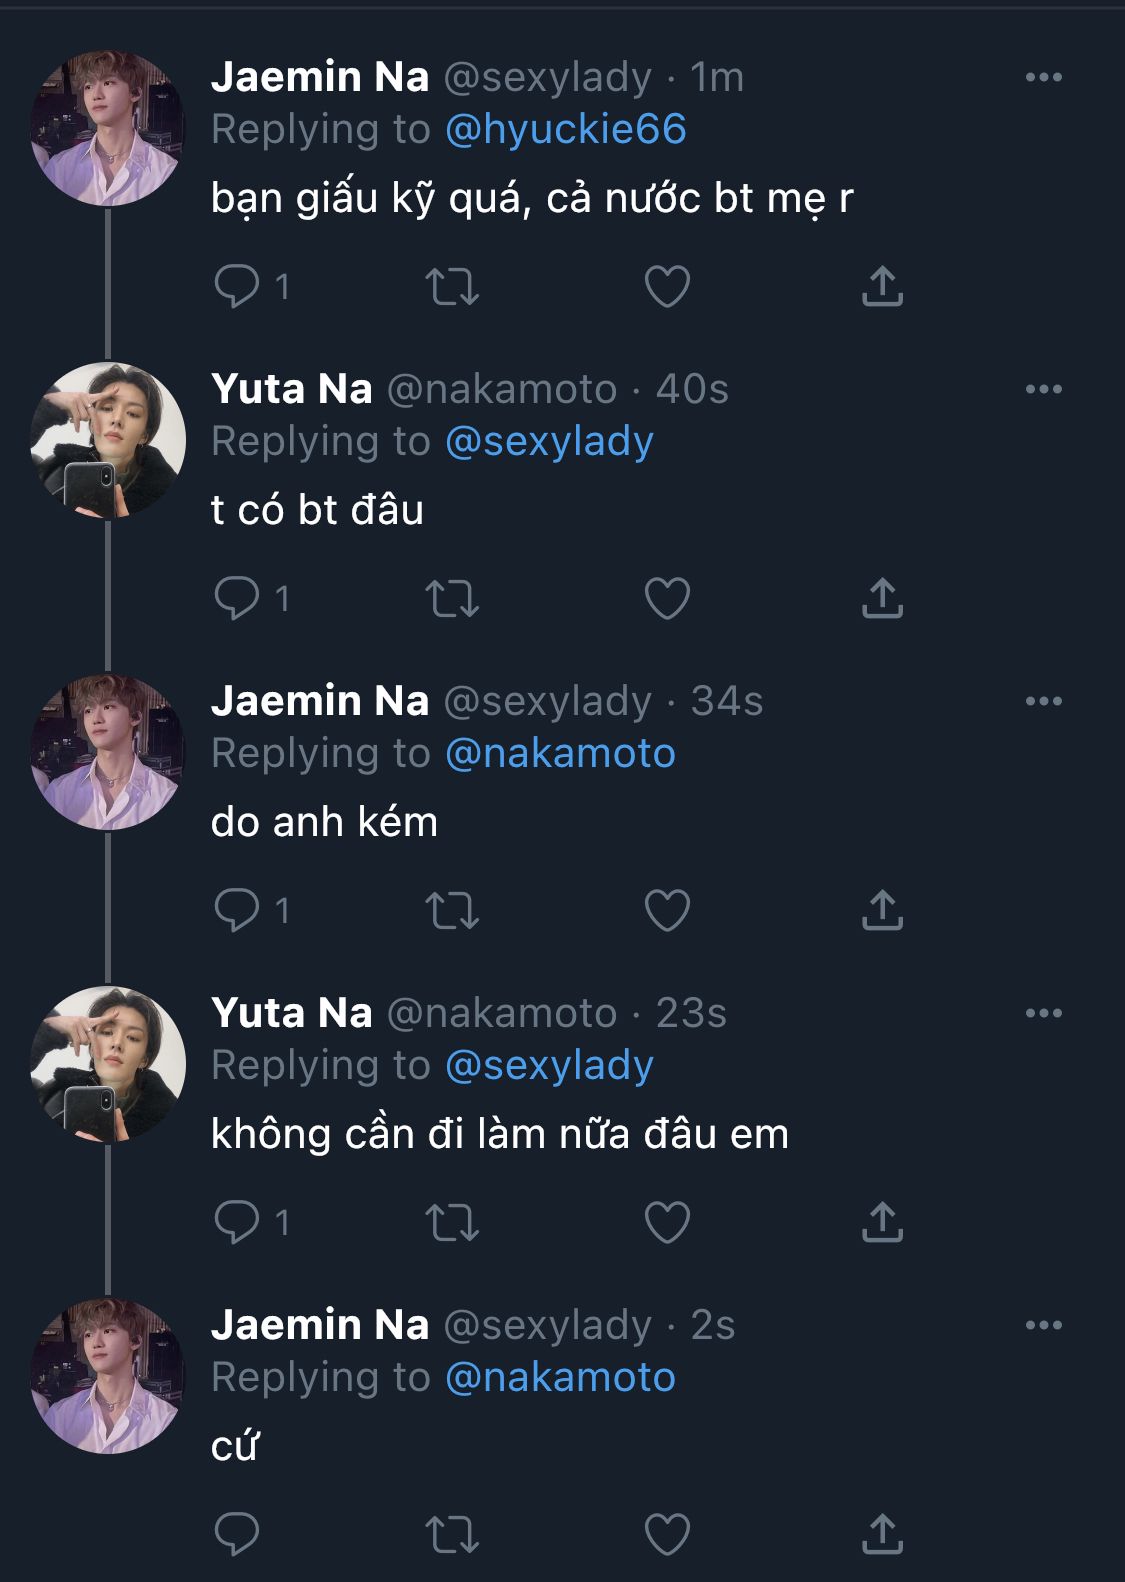The image size is (1125, 1582).
Task: Like the 'bạn giấu kỹ quá' tweet
Action: 667,287
